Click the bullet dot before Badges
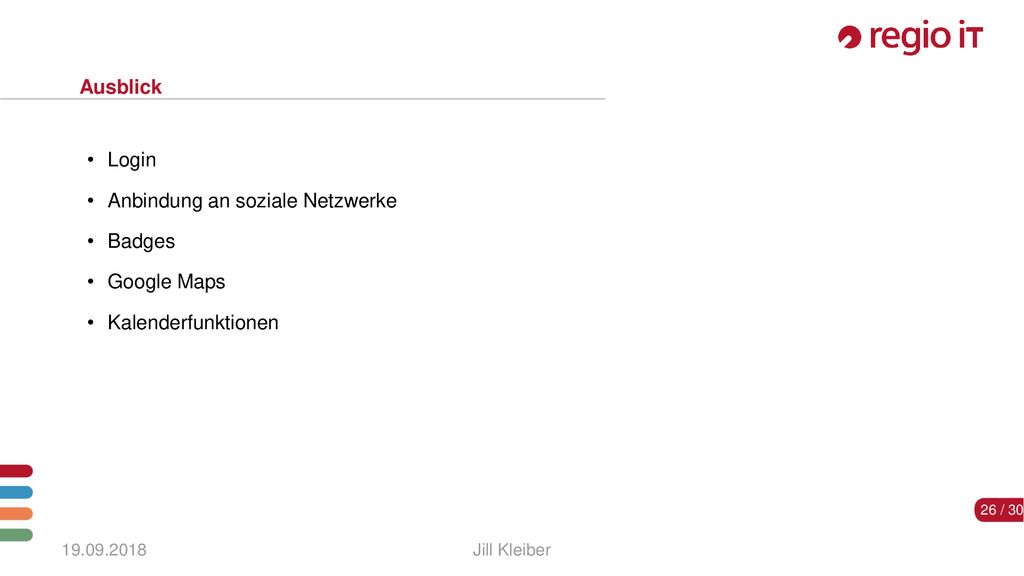The width and height of the screenshot is (1024, 576). (91, 241)
